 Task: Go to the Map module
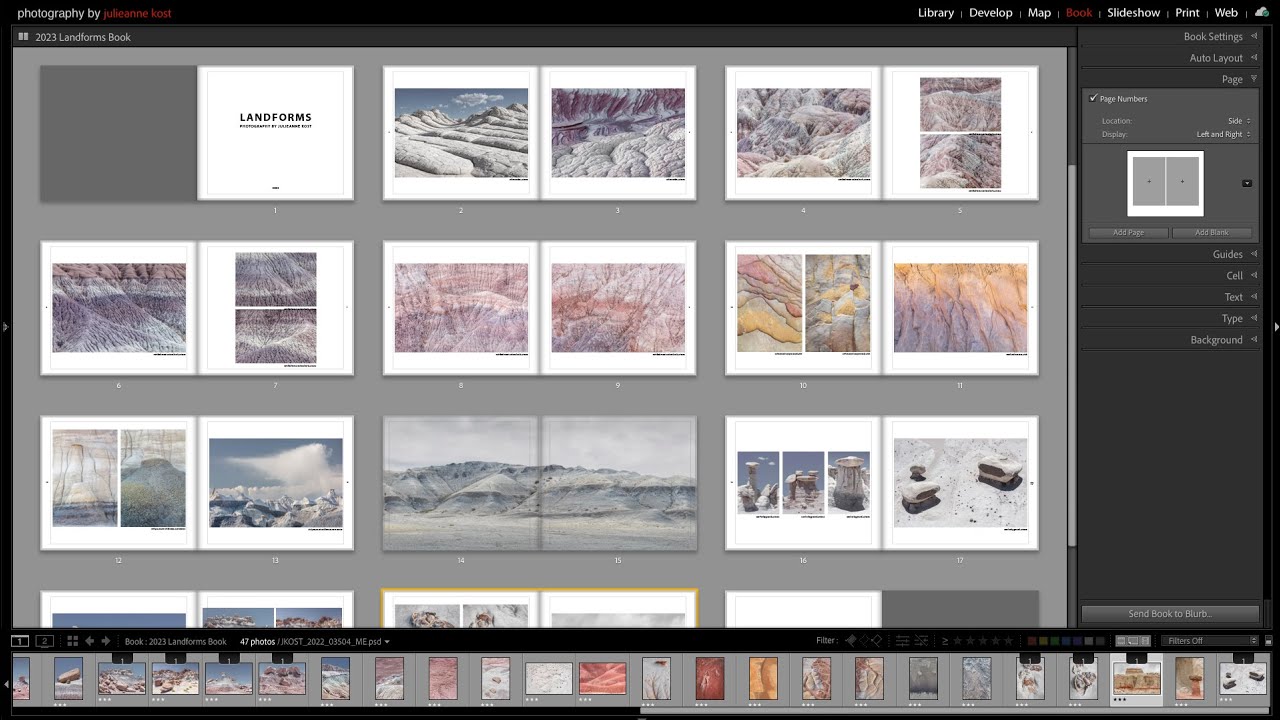coord(1039,13)
